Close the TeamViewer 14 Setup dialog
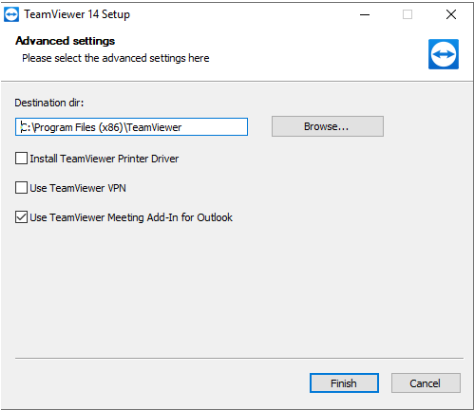The height and width of the screenshot is (411, 476). 451,15
